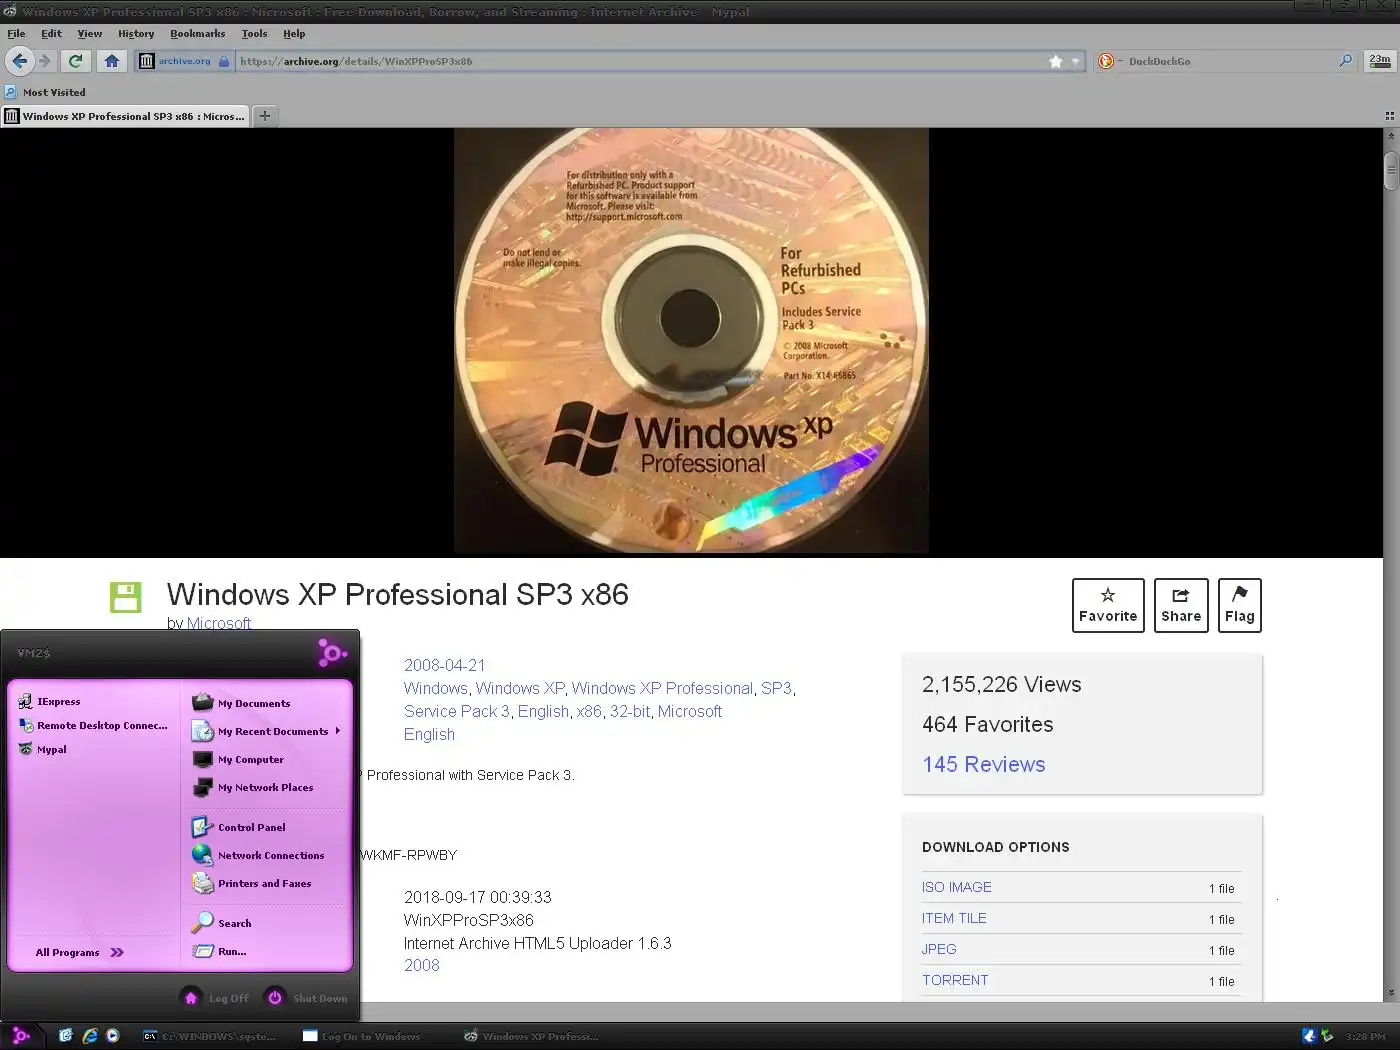
Task: Open the Service Pack 3 topic link
Action: coord(457,711)
